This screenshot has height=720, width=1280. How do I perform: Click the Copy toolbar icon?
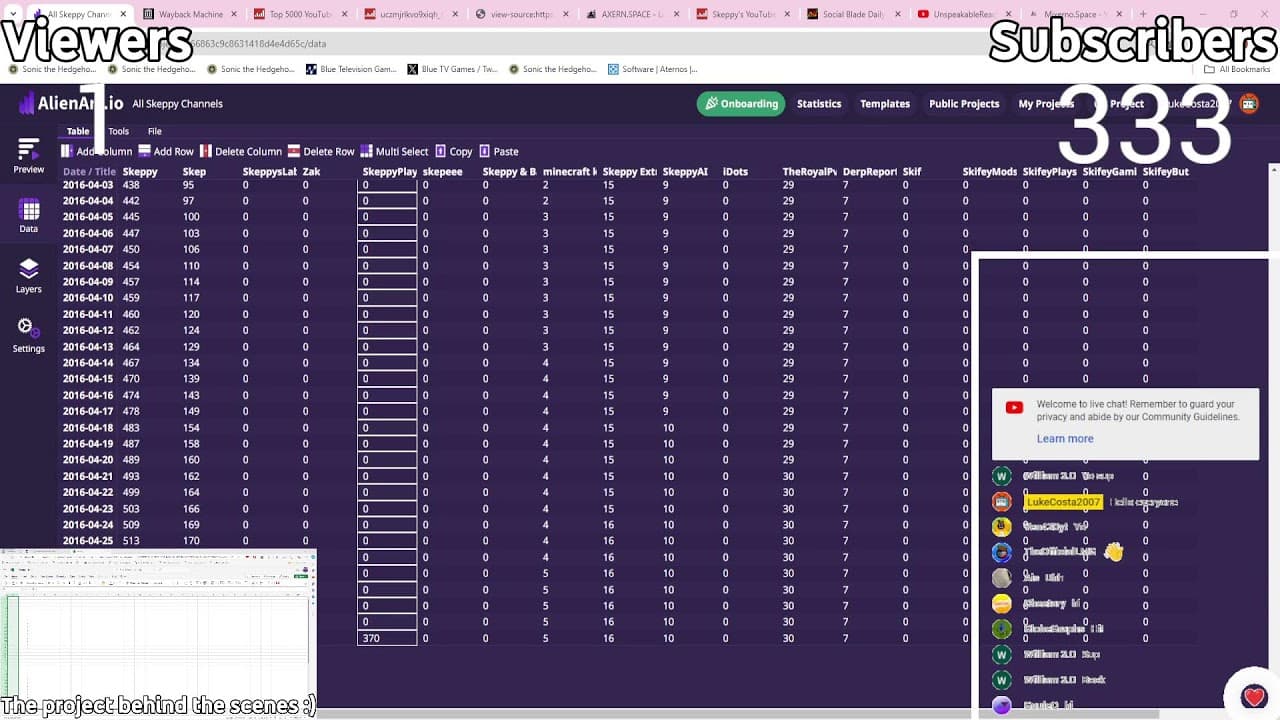(440, 151)
